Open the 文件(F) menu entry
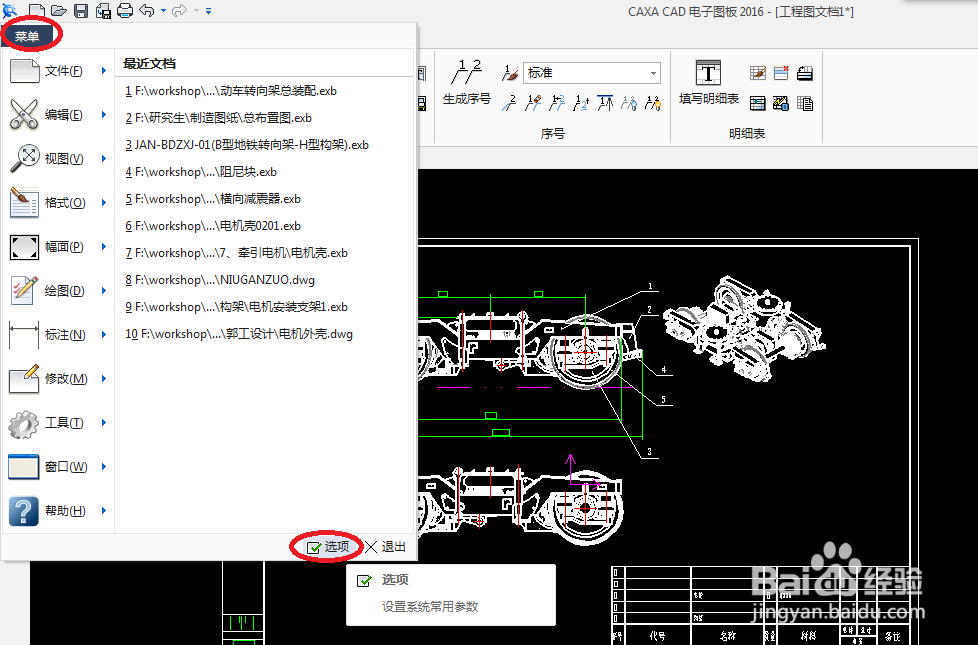This screenshot has width=978, height=645. pos(57,71)
